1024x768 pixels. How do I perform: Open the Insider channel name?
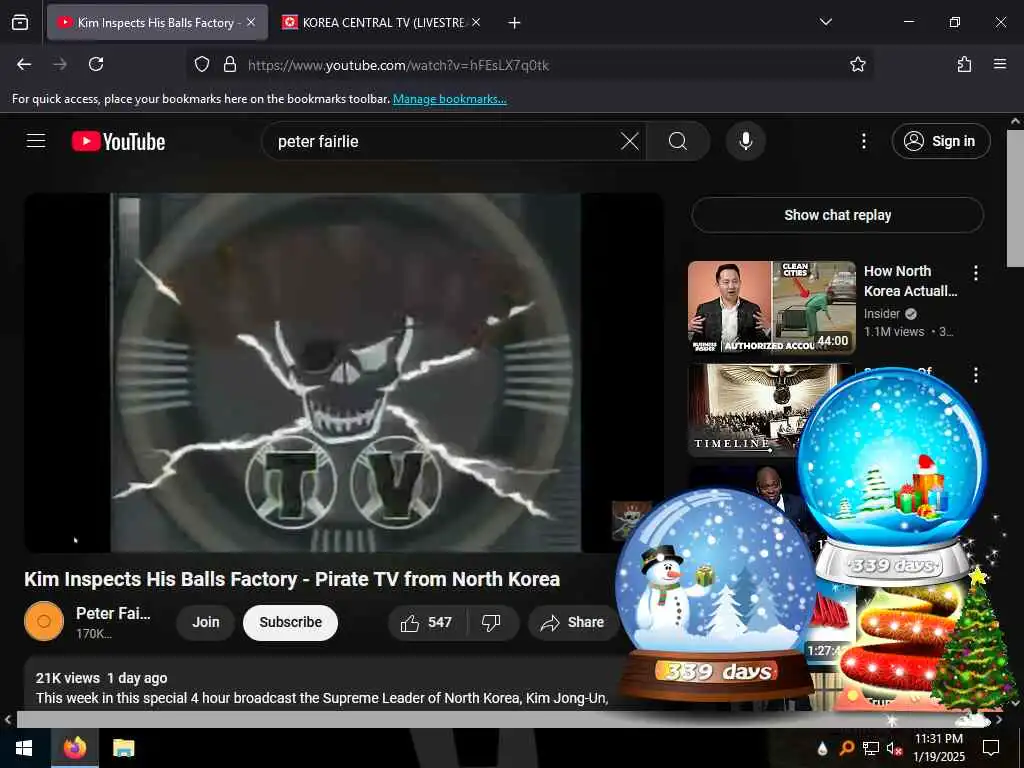click(882, 313)
